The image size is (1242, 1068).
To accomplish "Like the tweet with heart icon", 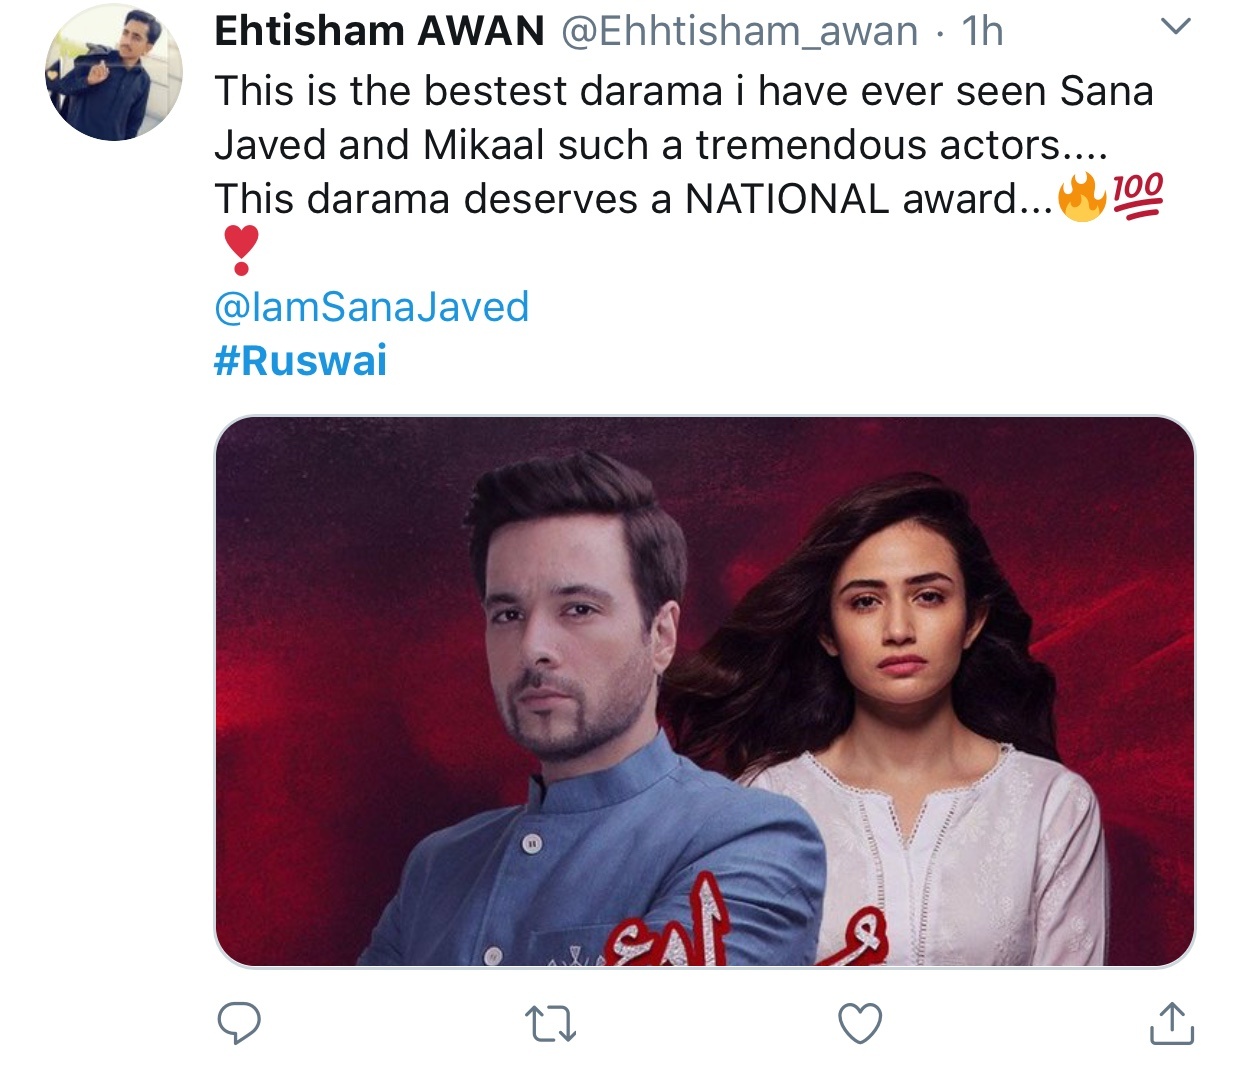I will pyautogui.click(x=860, y=1024).
